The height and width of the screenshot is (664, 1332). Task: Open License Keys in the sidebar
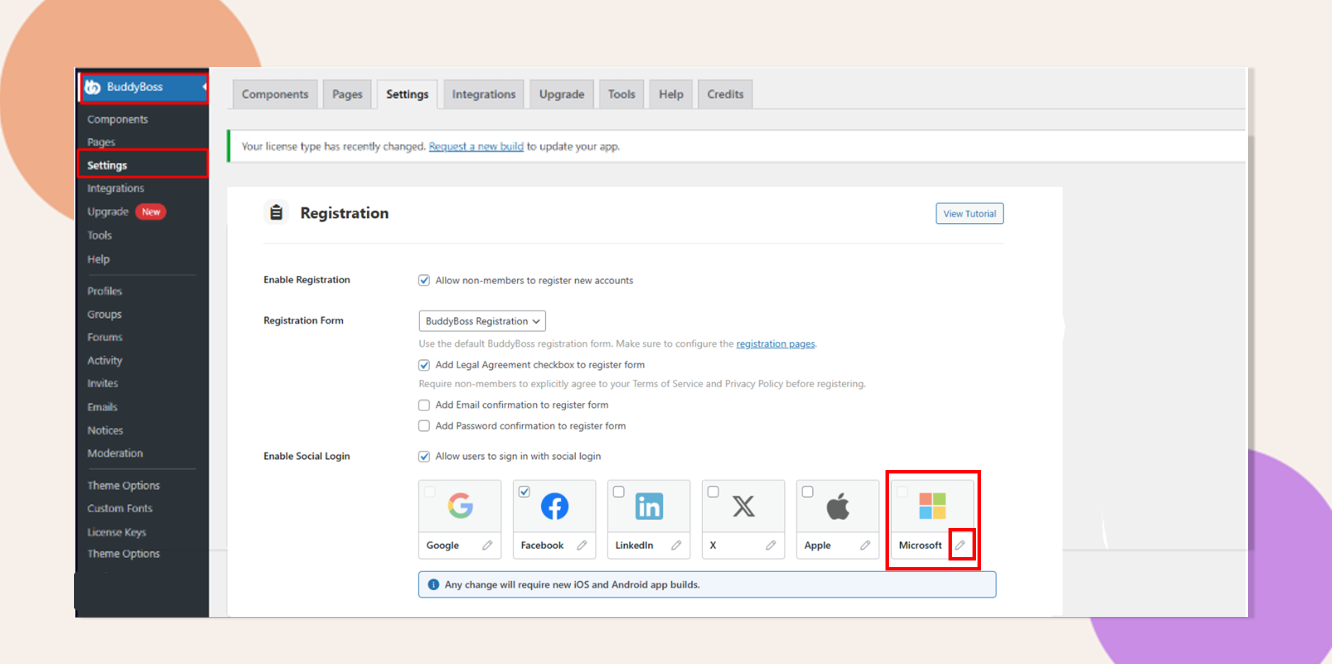pyautogui.click(x=116, y=532)
